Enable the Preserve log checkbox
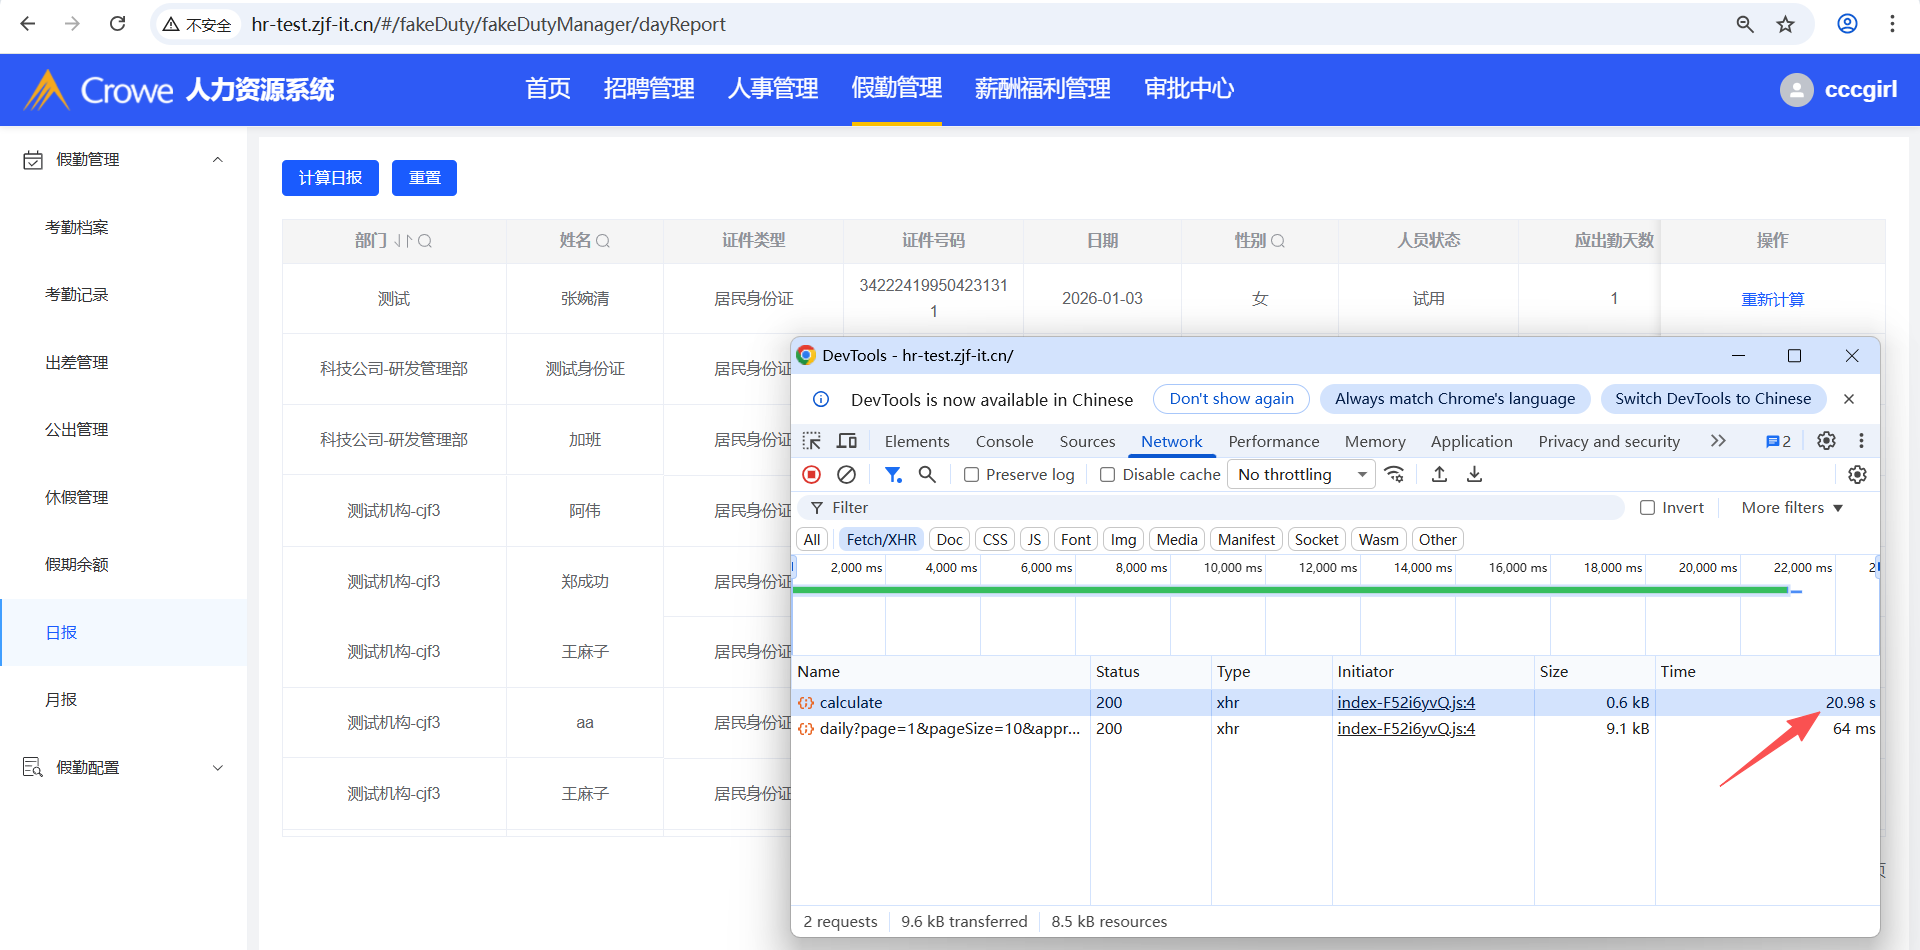This screenshot has height=950, width=1920. click(x=971, y=475)
